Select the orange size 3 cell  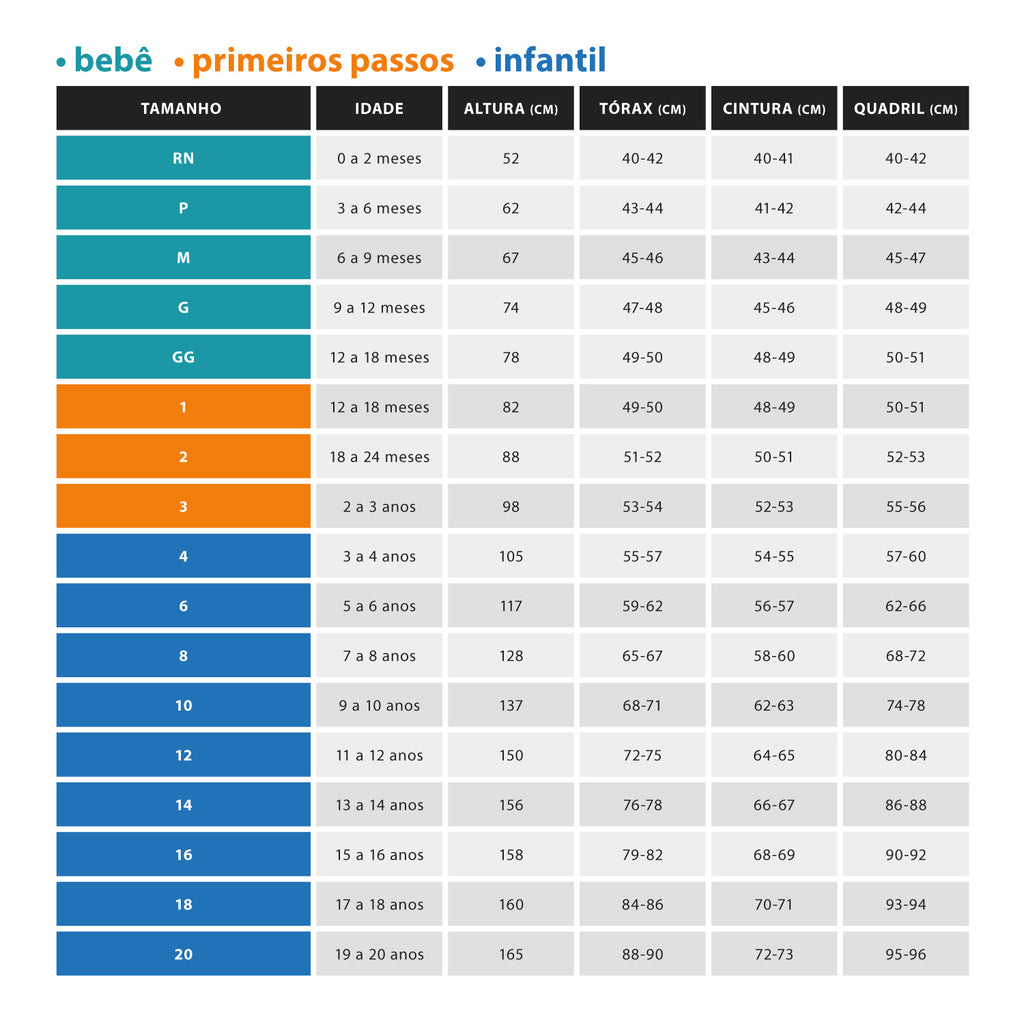point(183,506)
